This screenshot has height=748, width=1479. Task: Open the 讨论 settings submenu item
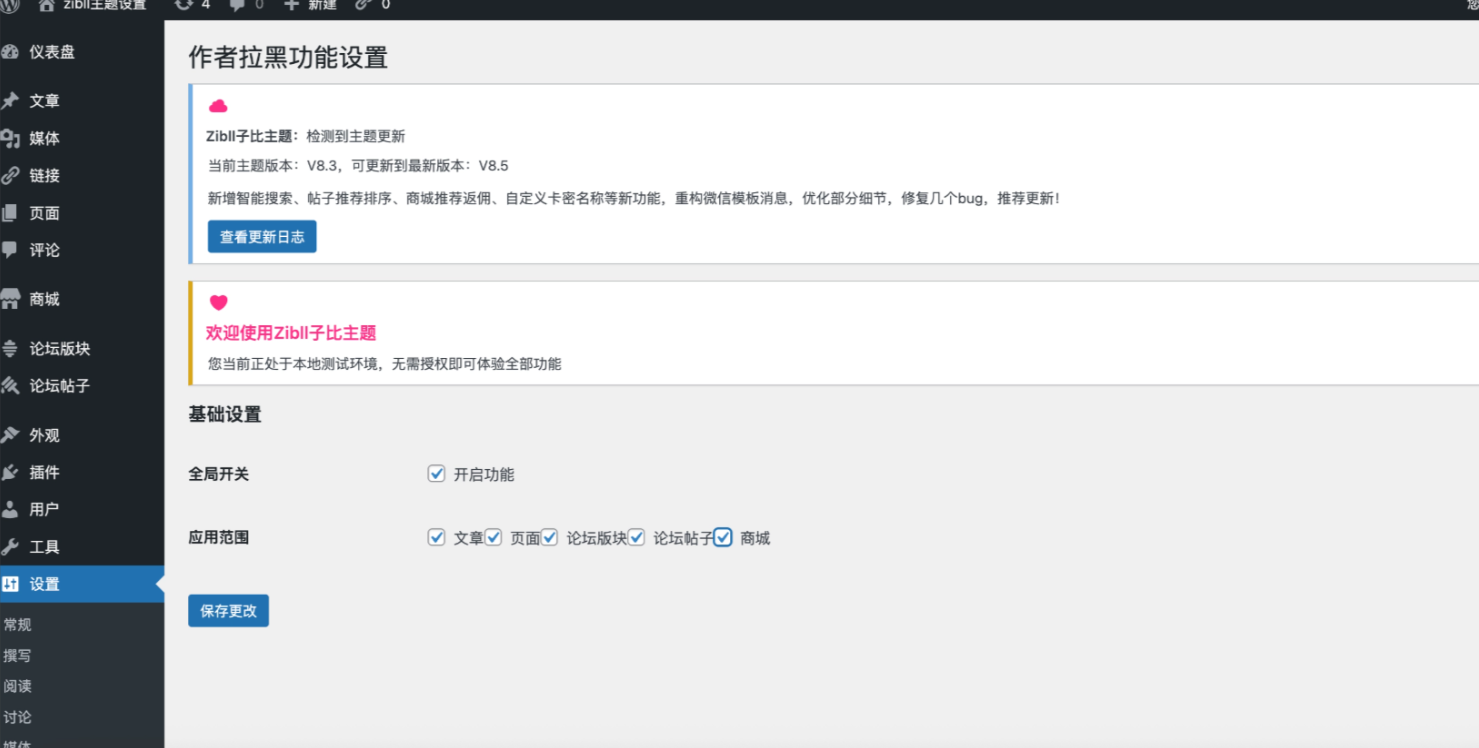tap(18, 717)
